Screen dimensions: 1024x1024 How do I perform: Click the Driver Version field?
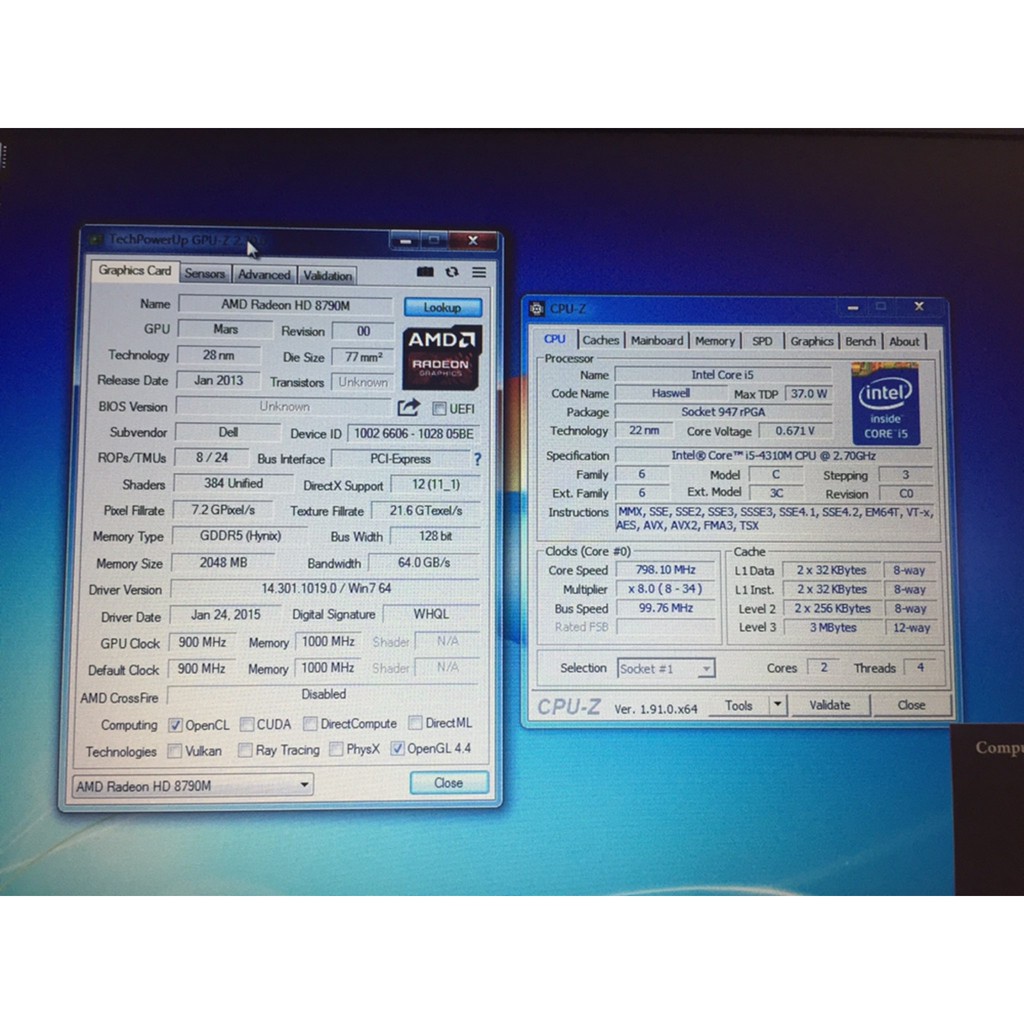tap(324, 589)
